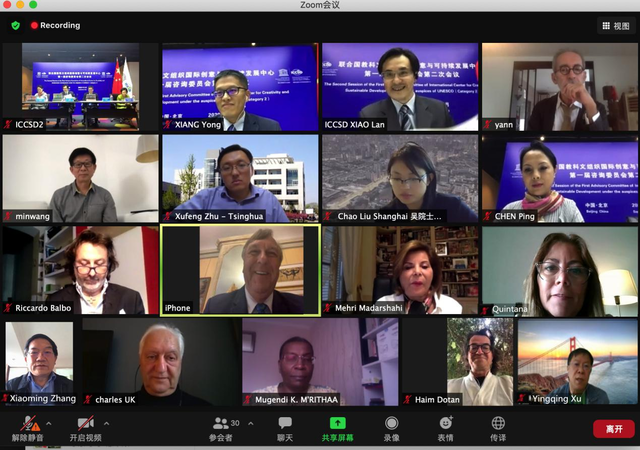Select the highlighted iPhone participant video
The height and width of the screenshot is (450, 640).
click(240, 270)
